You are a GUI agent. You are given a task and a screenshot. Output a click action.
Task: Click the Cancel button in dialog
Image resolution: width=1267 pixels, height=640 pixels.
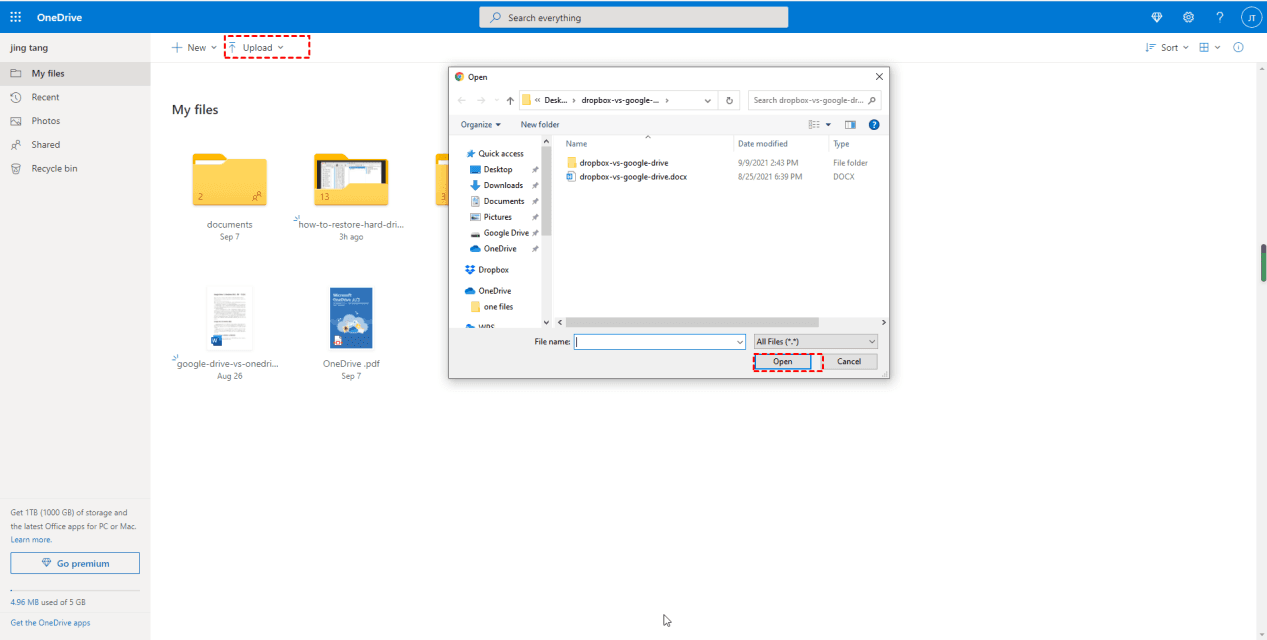[x=849, y=362]
